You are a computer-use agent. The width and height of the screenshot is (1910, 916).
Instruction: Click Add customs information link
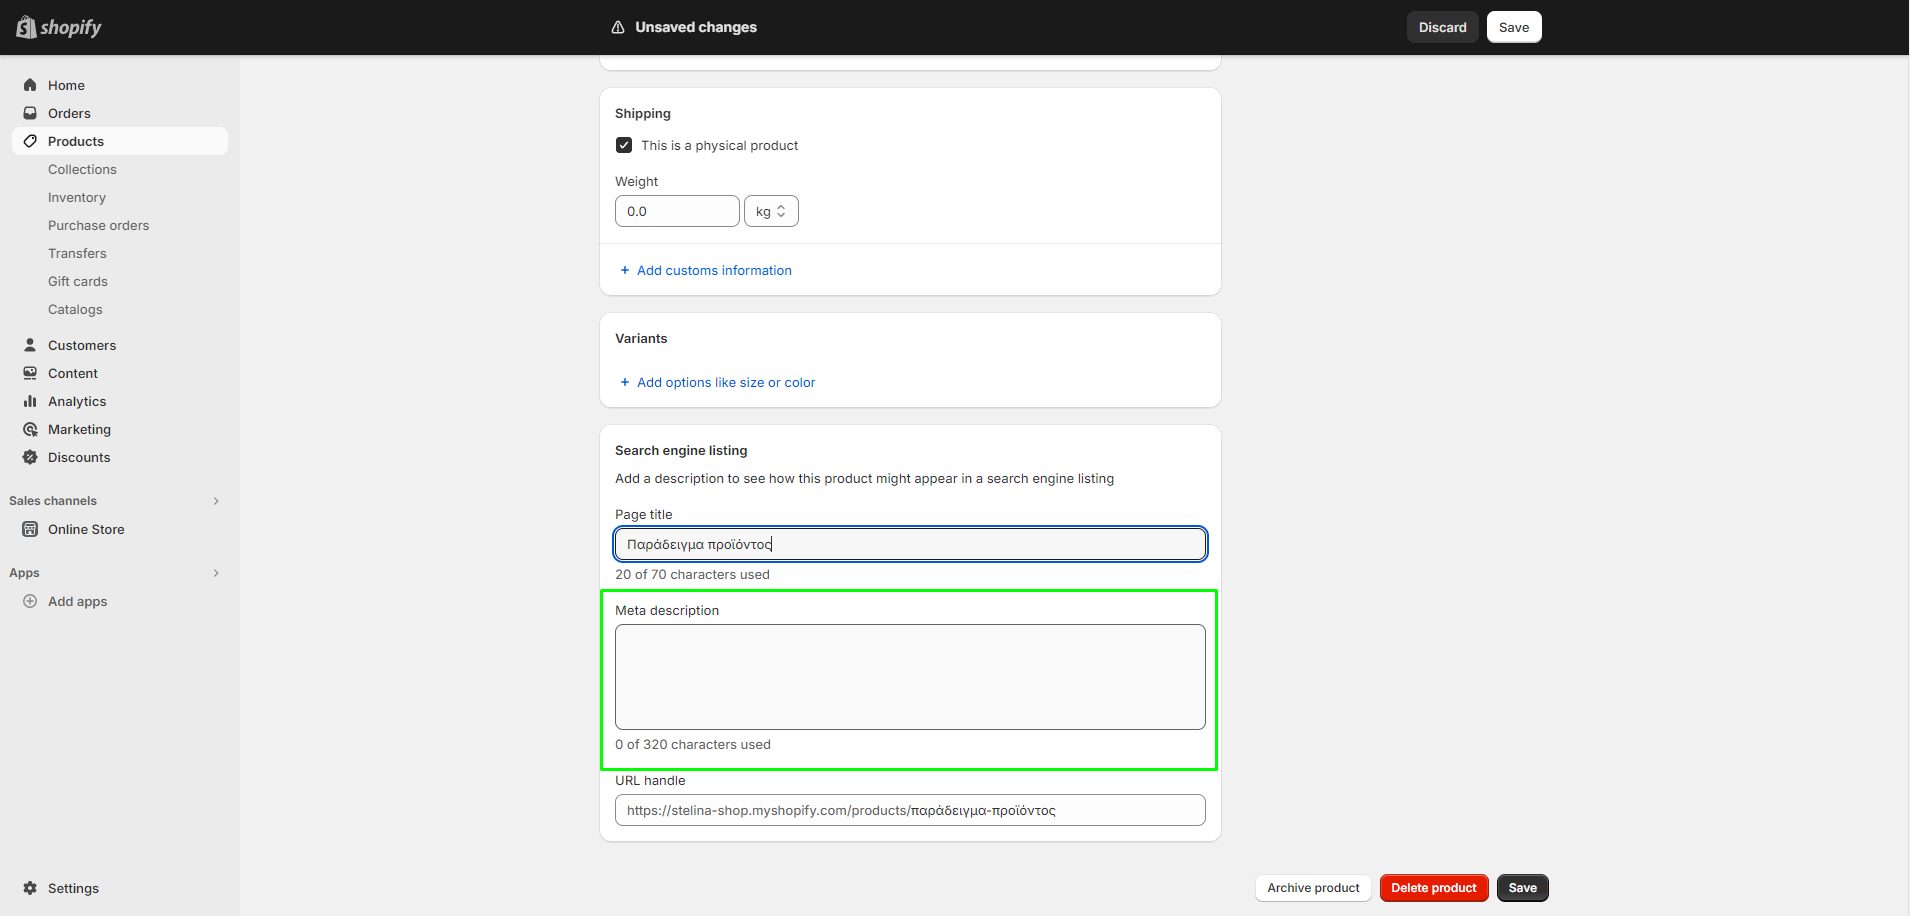[x=714, y=270]
